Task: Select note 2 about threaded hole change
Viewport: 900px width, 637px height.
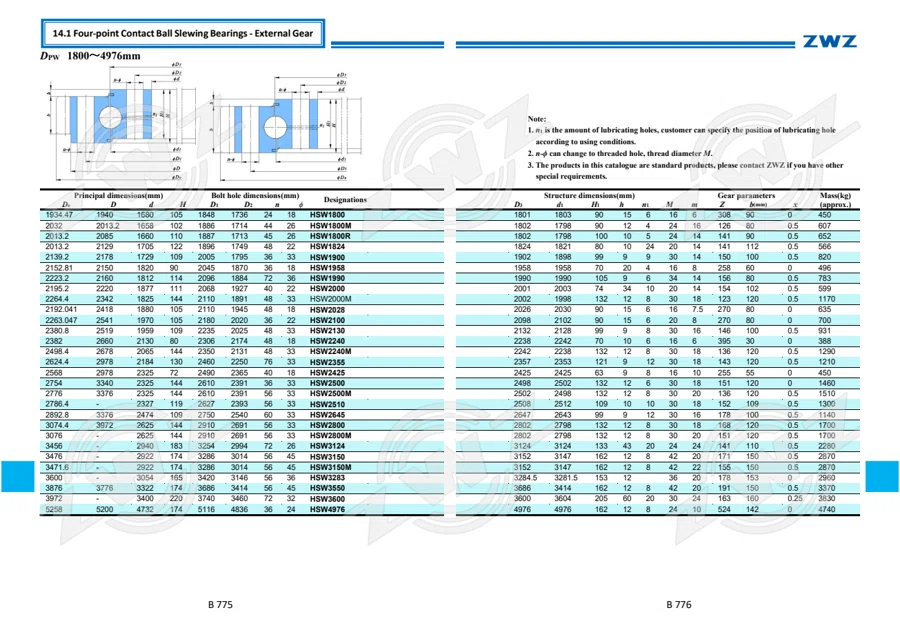Action: pyautogui.click(x=620, y=154)
